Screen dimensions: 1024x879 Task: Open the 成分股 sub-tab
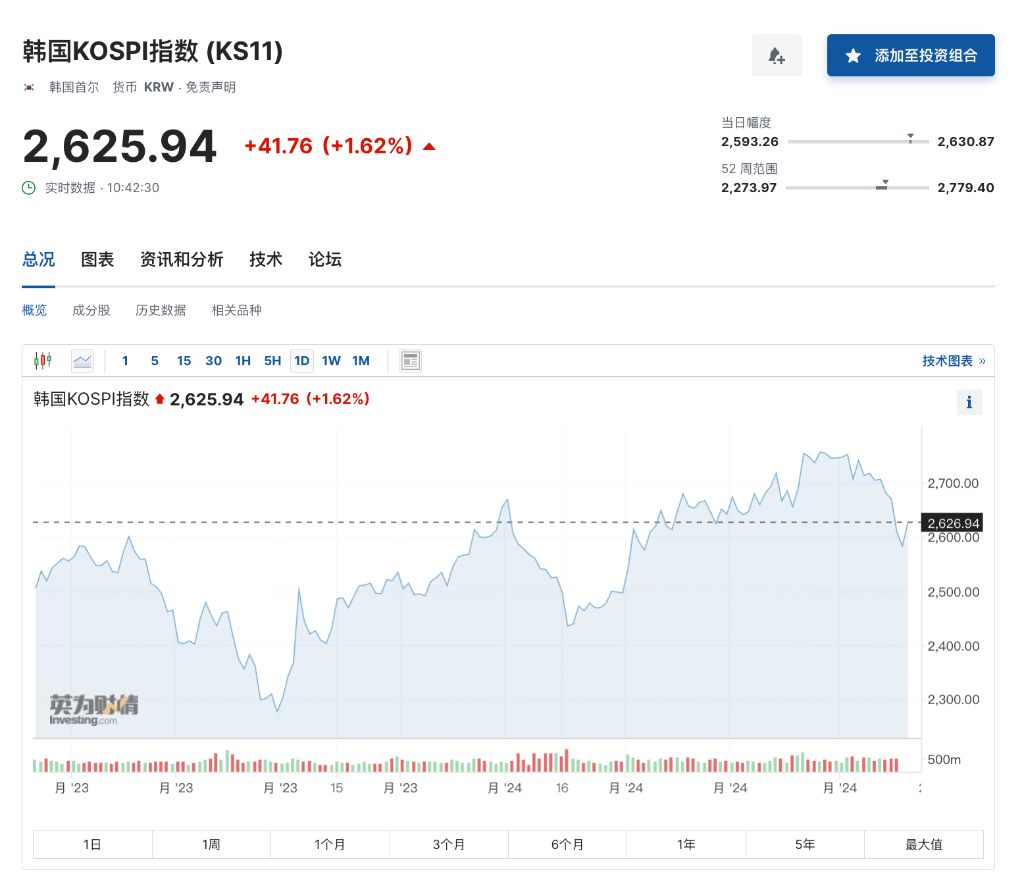point(91,310)
